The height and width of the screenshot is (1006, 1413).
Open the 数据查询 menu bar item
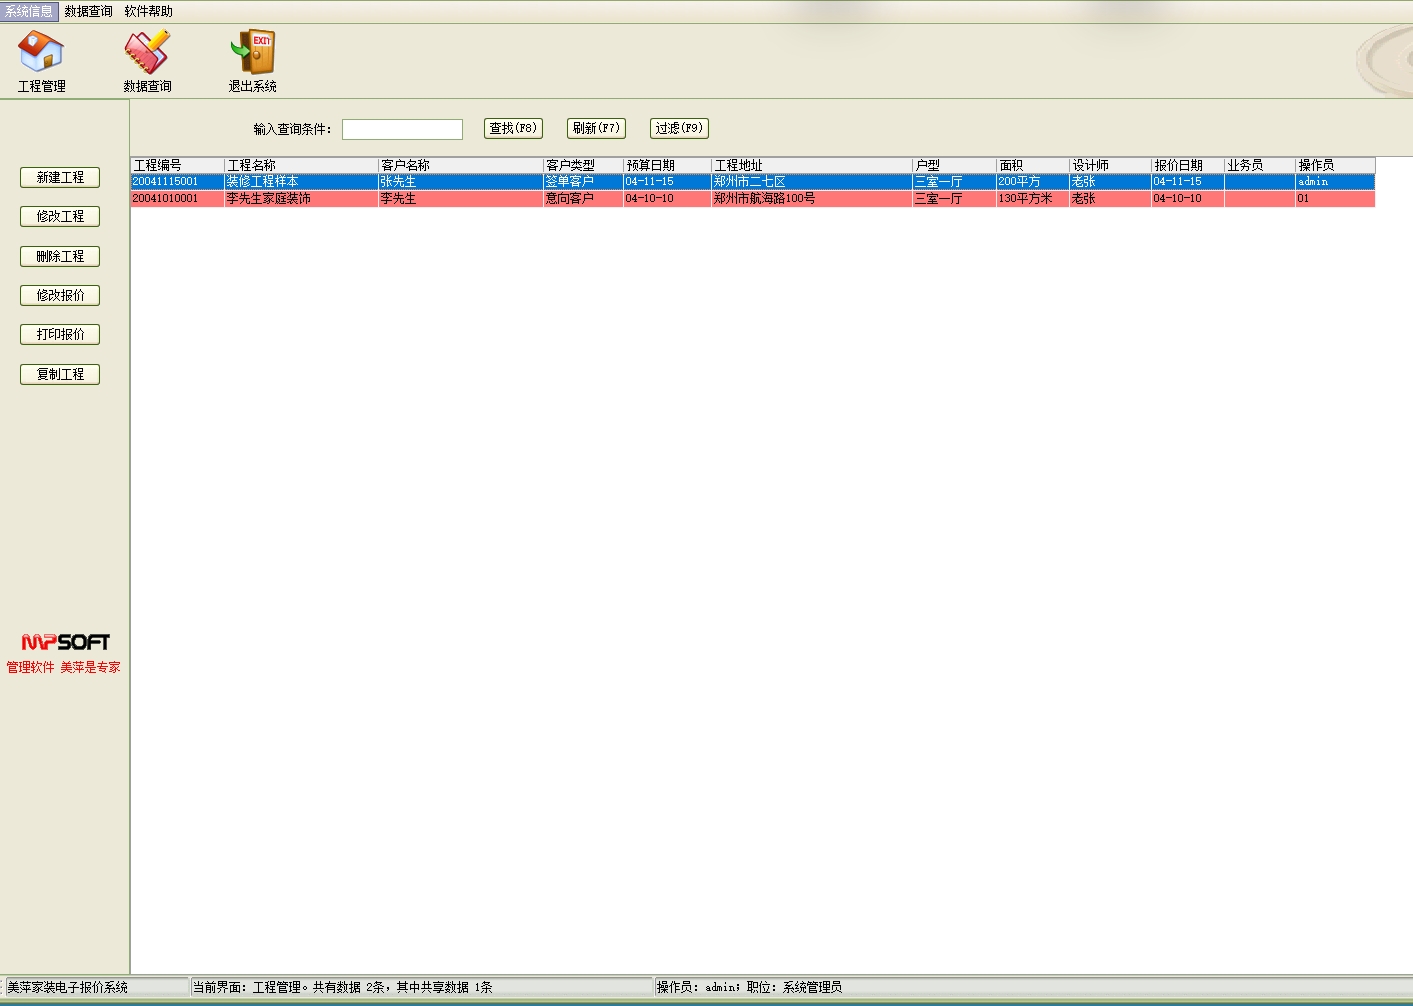(x=89, y=11)
